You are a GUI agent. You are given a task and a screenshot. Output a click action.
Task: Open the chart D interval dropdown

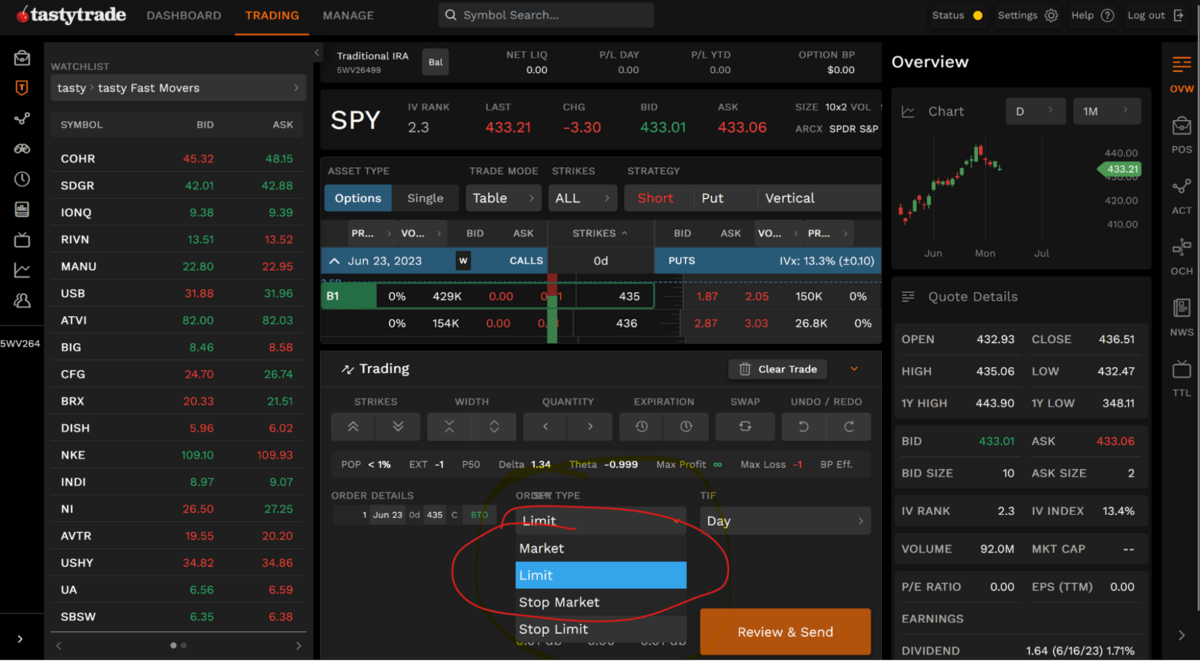(1035, 111)
